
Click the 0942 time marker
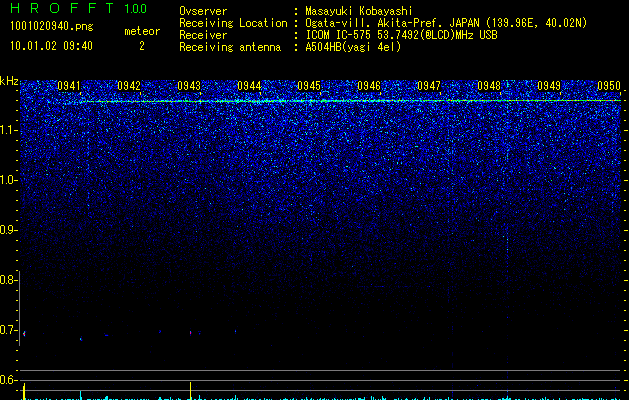coord(129,85)
